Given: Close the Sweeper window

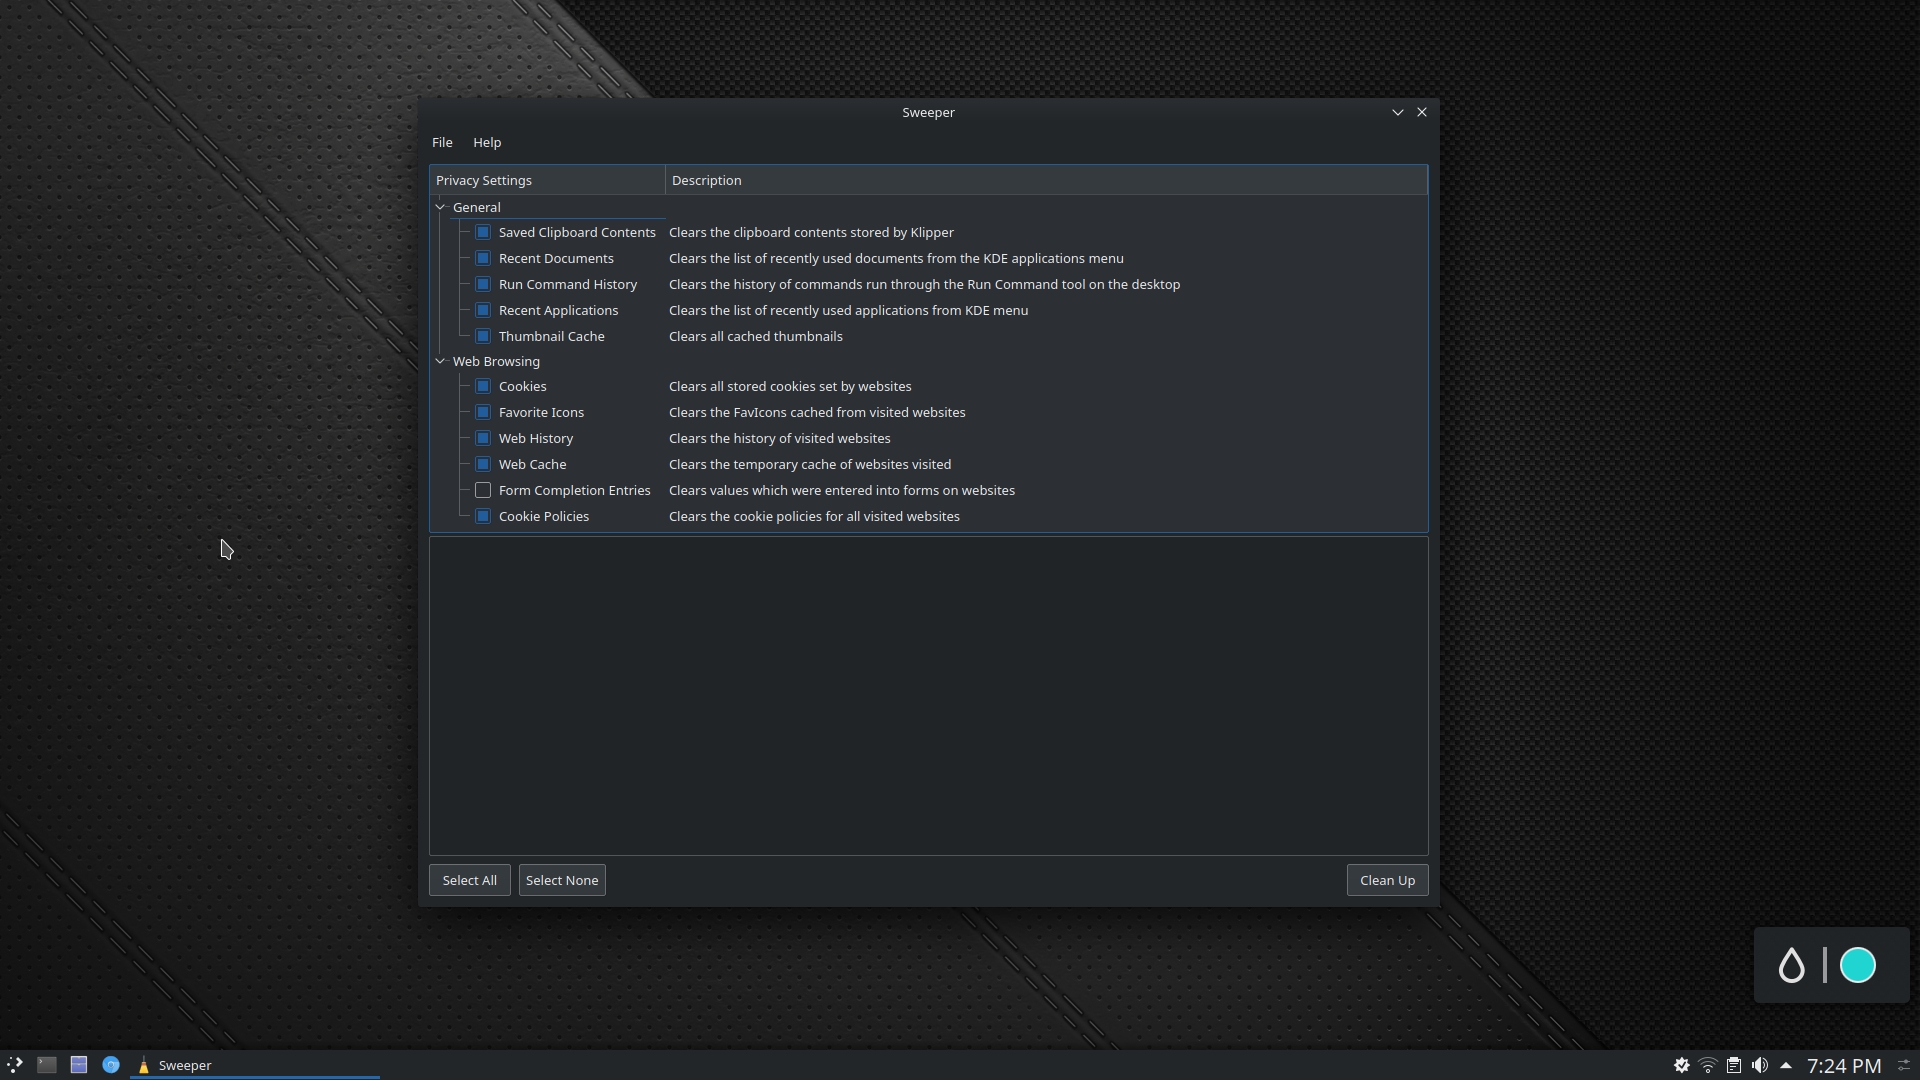Looking at the screenshot, I should click(1422, 112).
